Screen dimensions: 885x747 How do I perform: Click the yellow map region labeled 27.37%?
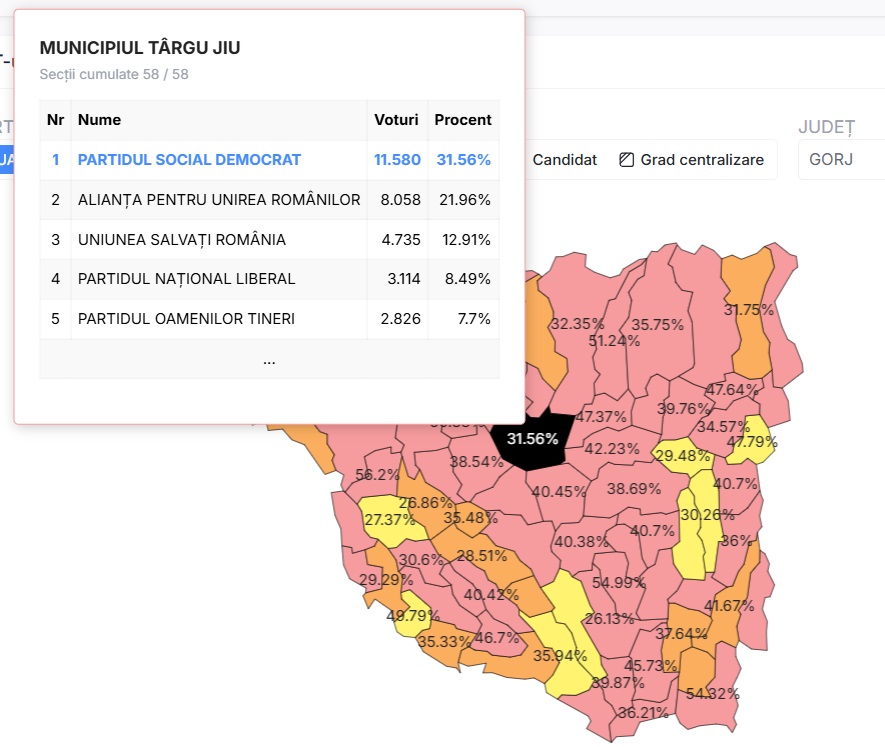pos(388,519)
